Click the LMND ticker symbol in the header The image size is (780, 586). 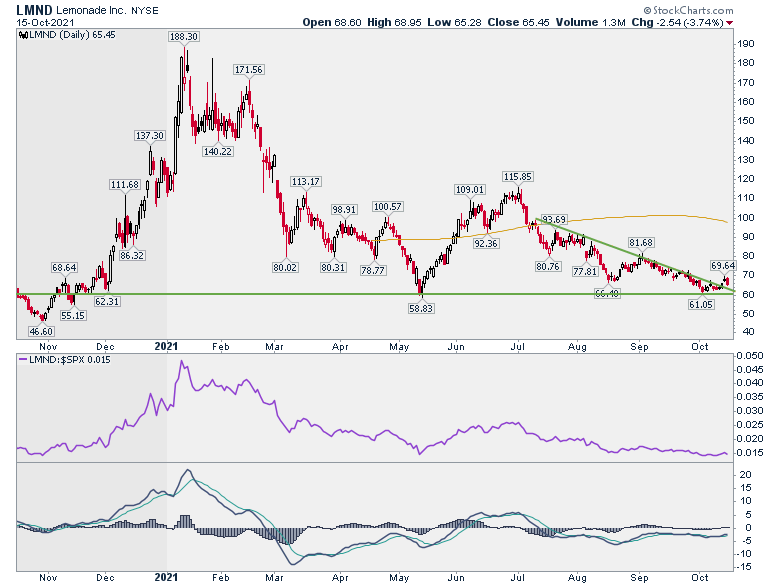click(34, 10)
